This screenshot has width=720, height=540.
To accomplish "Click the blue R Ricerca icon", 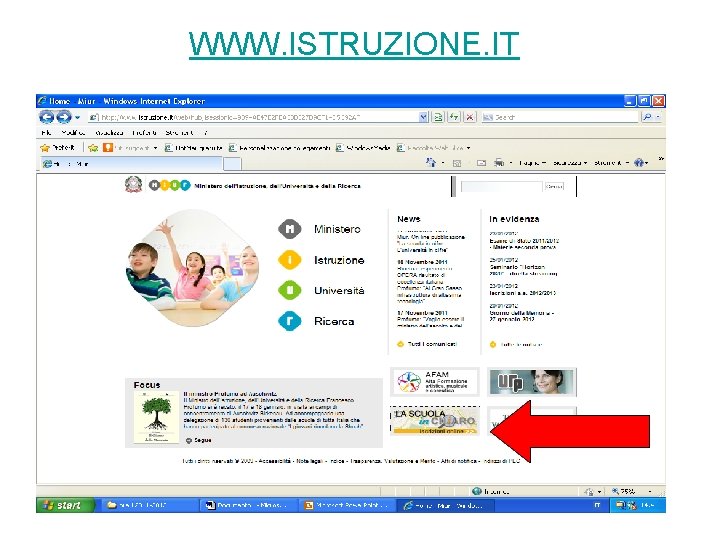I will pyautogui.click(x=290, y=321).
